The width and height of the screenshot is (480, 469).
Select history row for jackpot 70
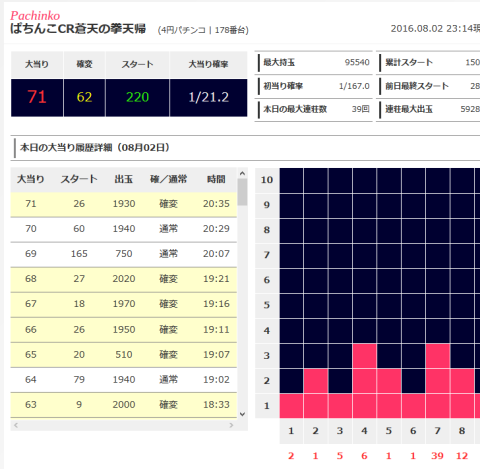[x=124, y=229]
